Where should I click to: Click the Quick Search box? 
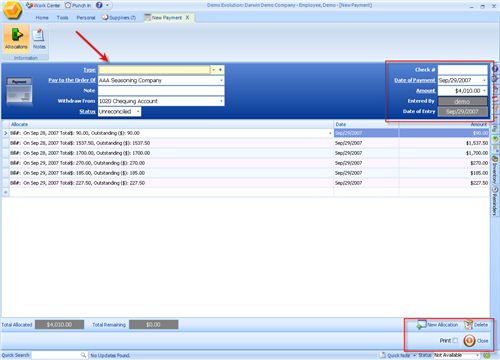click(x=56, y=355)
